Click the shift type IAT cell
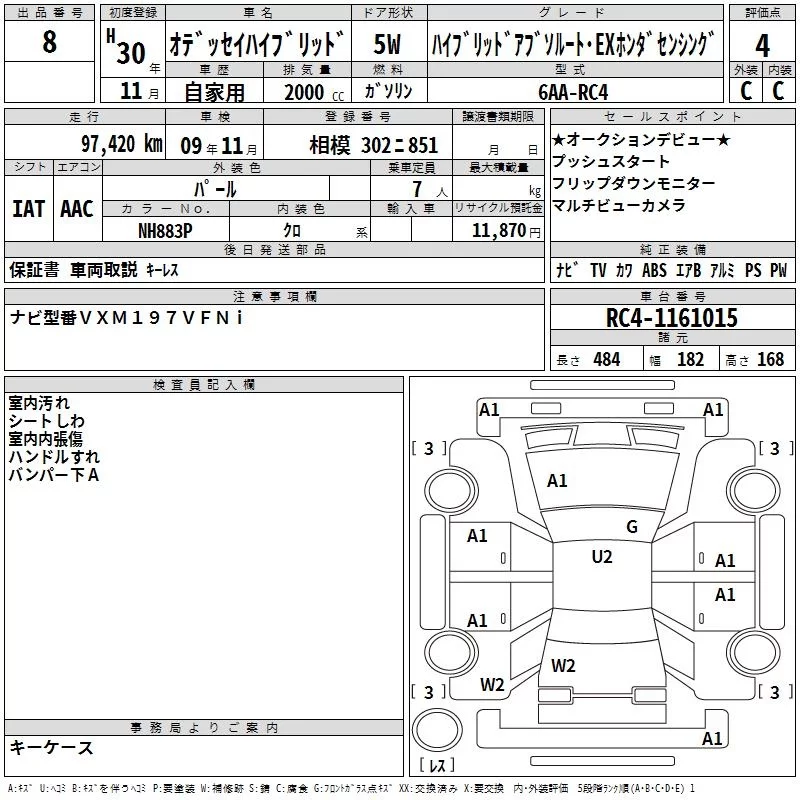Image resolution: width=800 pixels, height=800 pixels. click(29, 209)
